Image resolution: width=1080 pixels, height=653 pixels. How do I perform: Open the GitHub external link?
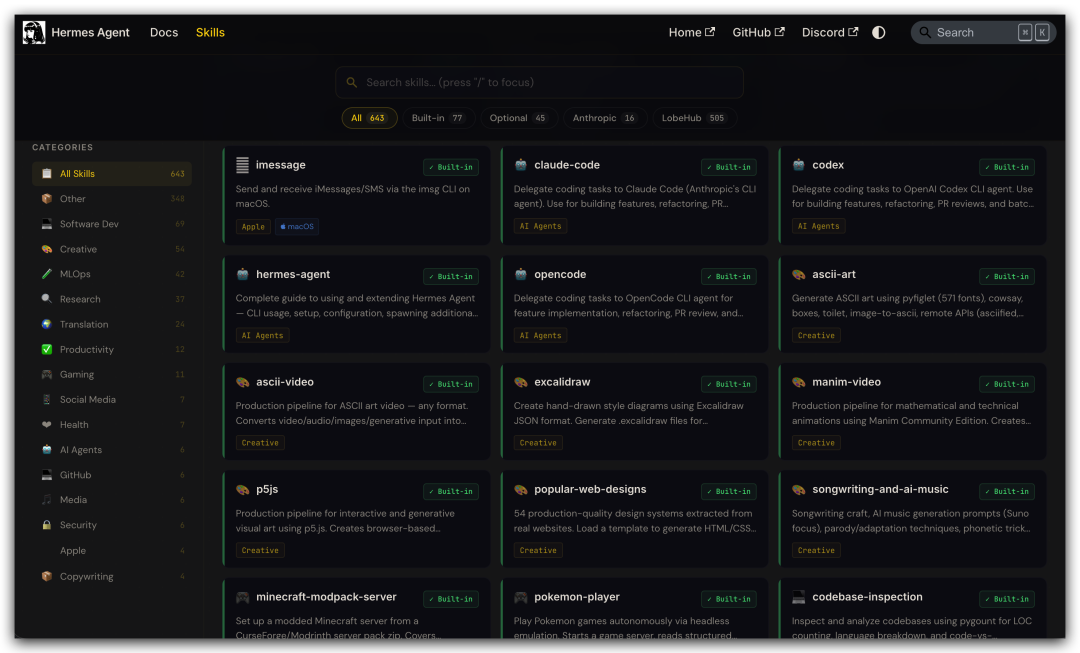point(758,32)
